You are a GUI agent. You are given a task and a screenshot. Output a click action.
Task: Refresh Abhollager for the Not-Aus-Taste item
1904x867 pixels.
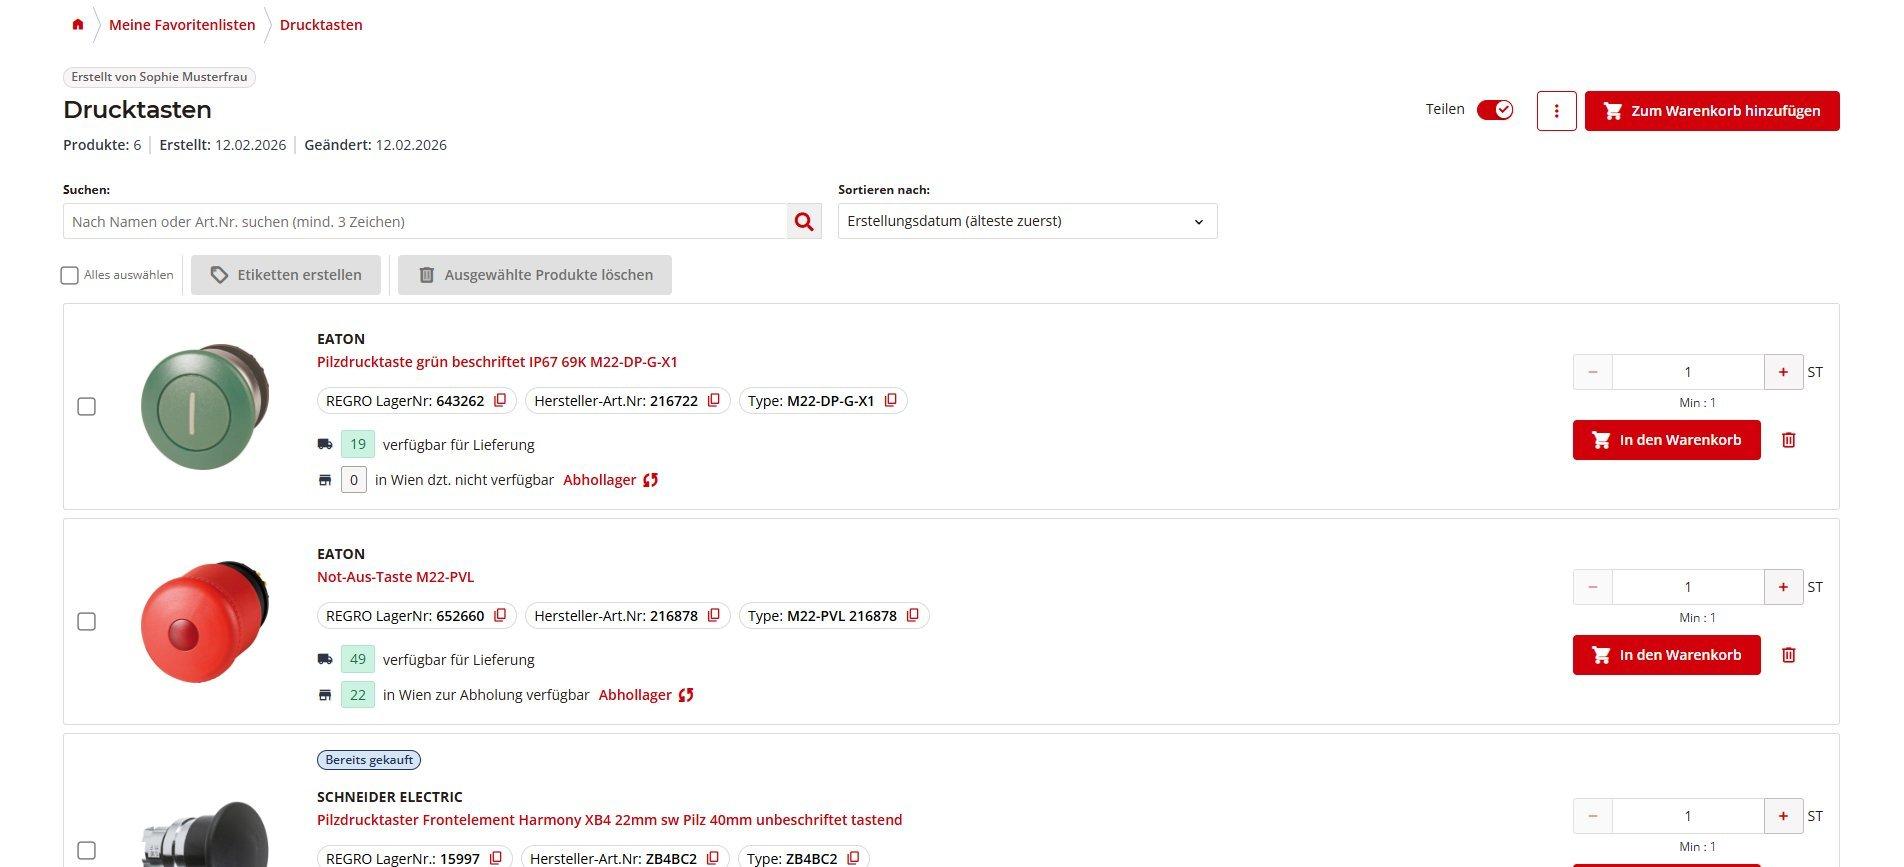(686, 695)
